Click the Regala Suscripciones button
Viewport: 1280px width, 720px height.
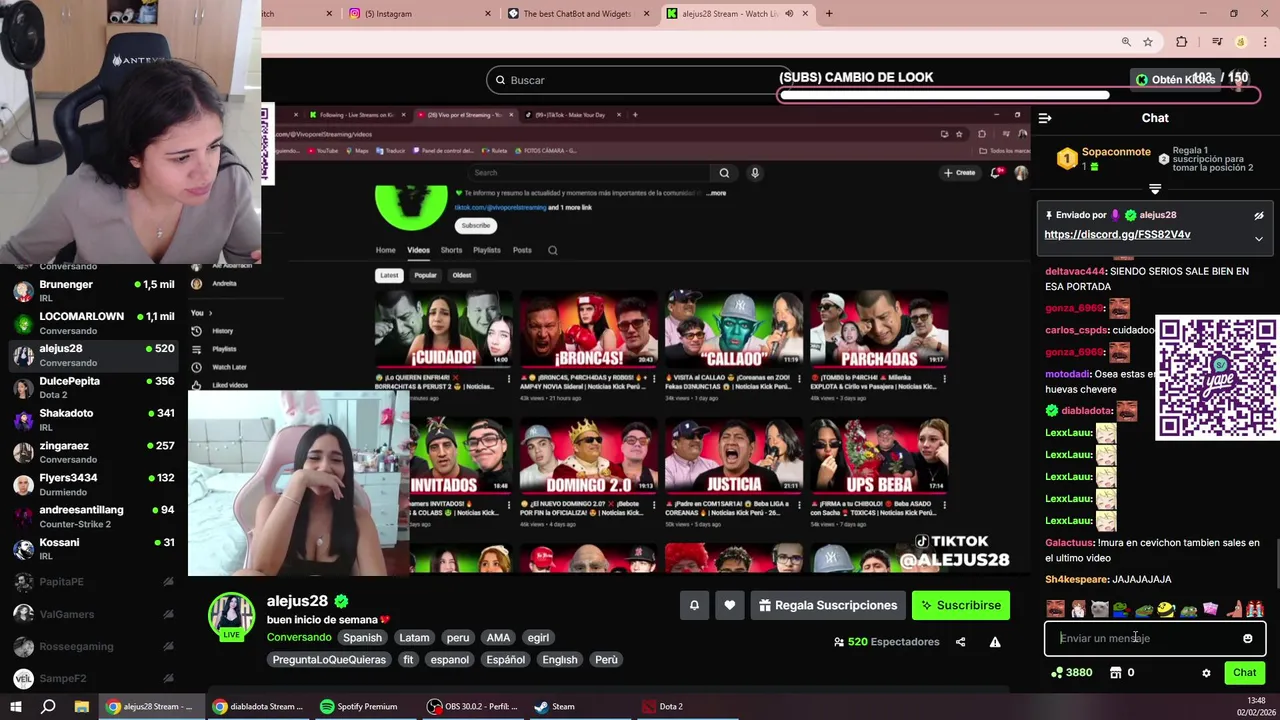tap(828, 605)
